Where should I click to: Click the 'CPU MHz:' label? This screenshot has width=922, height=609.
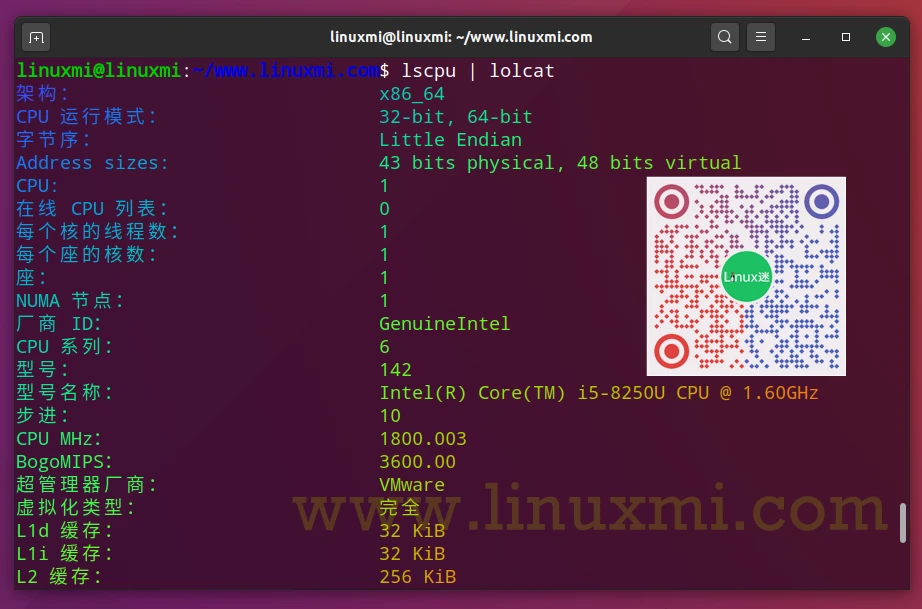coord(59,439)
